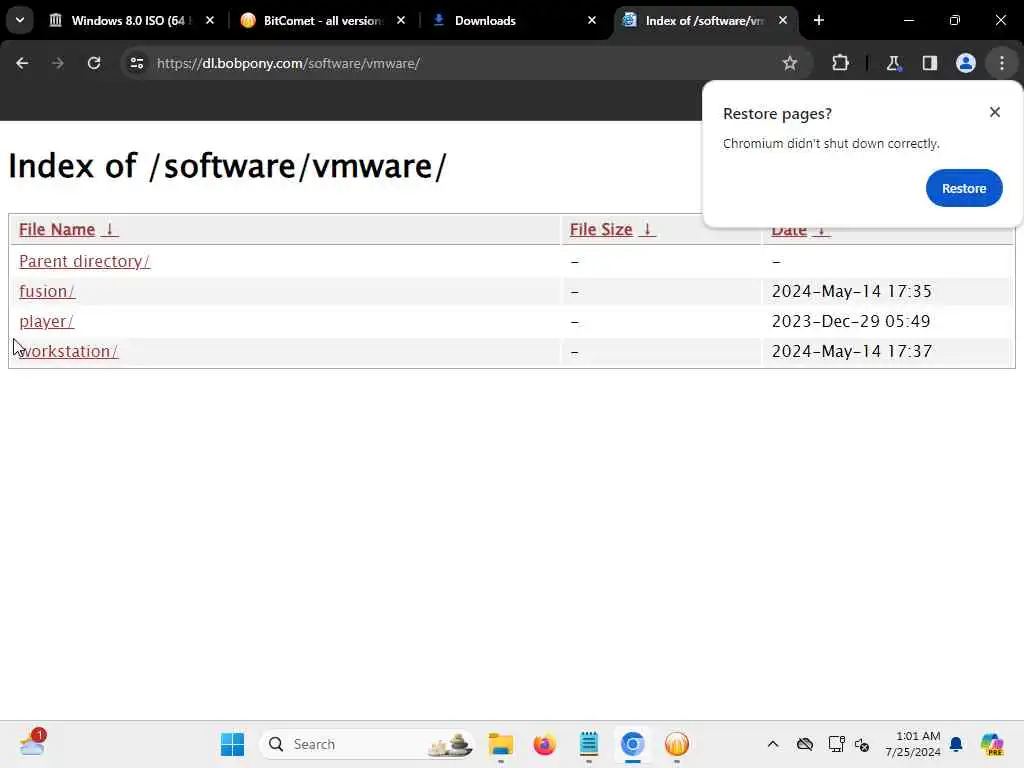The image size is (1024, 768).
Task: Select the Index of /software/vmware tab
Action: (x=705, y=21)
